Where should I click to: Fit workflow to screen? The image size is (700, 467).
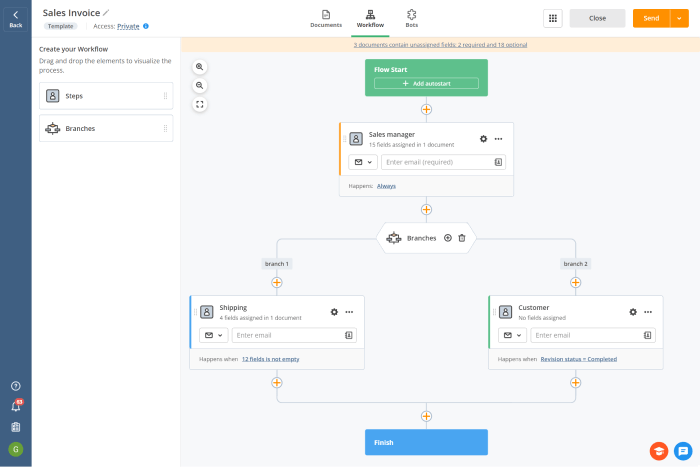click(x=200, y=104)
